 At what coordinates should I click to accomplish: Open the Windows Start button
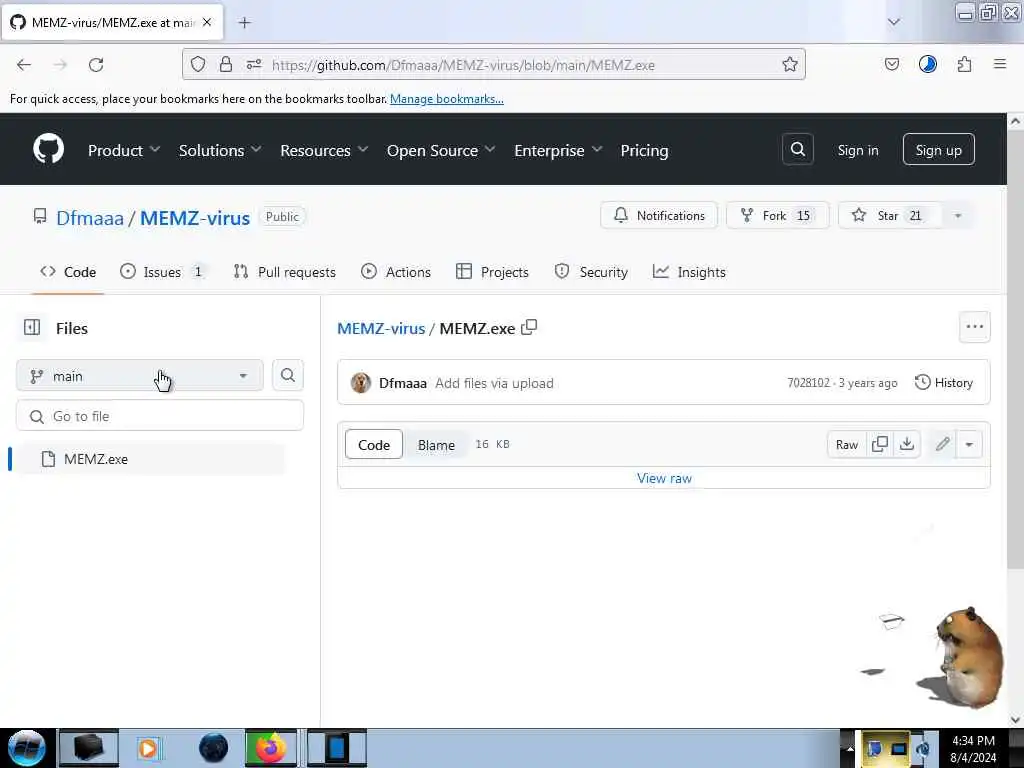[27, 748]
